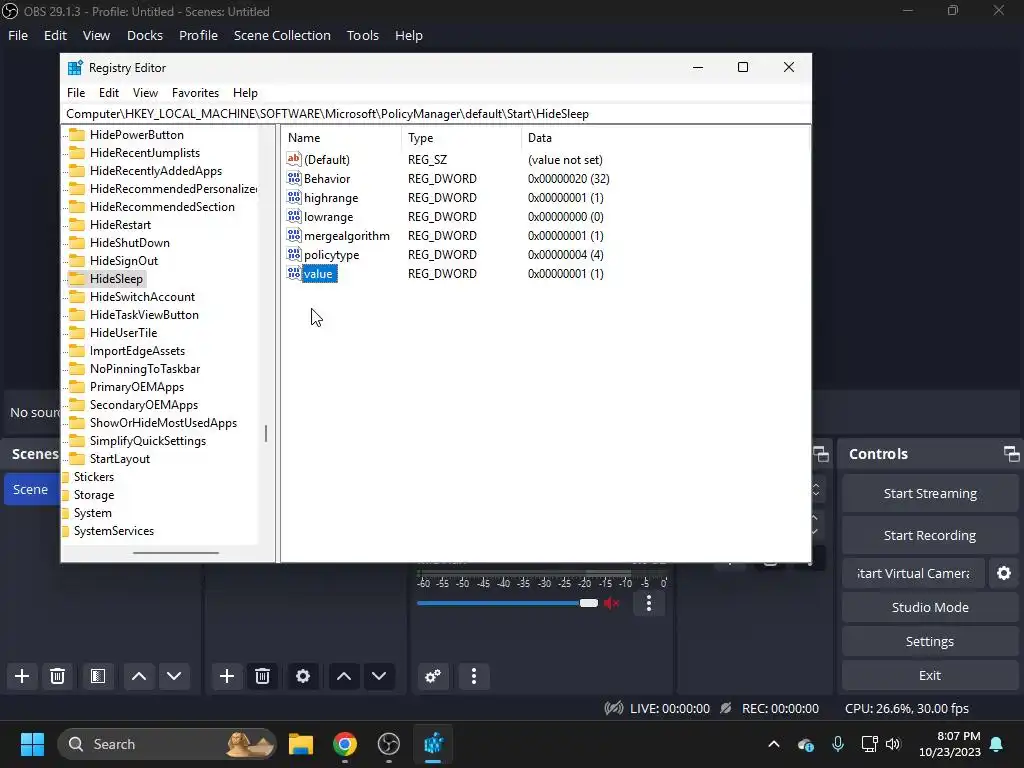This screenshot has height=768, width=1024.
Task: Select the HideSwitchAccount key
Action: pyautogui.click(x=142, y=296)
